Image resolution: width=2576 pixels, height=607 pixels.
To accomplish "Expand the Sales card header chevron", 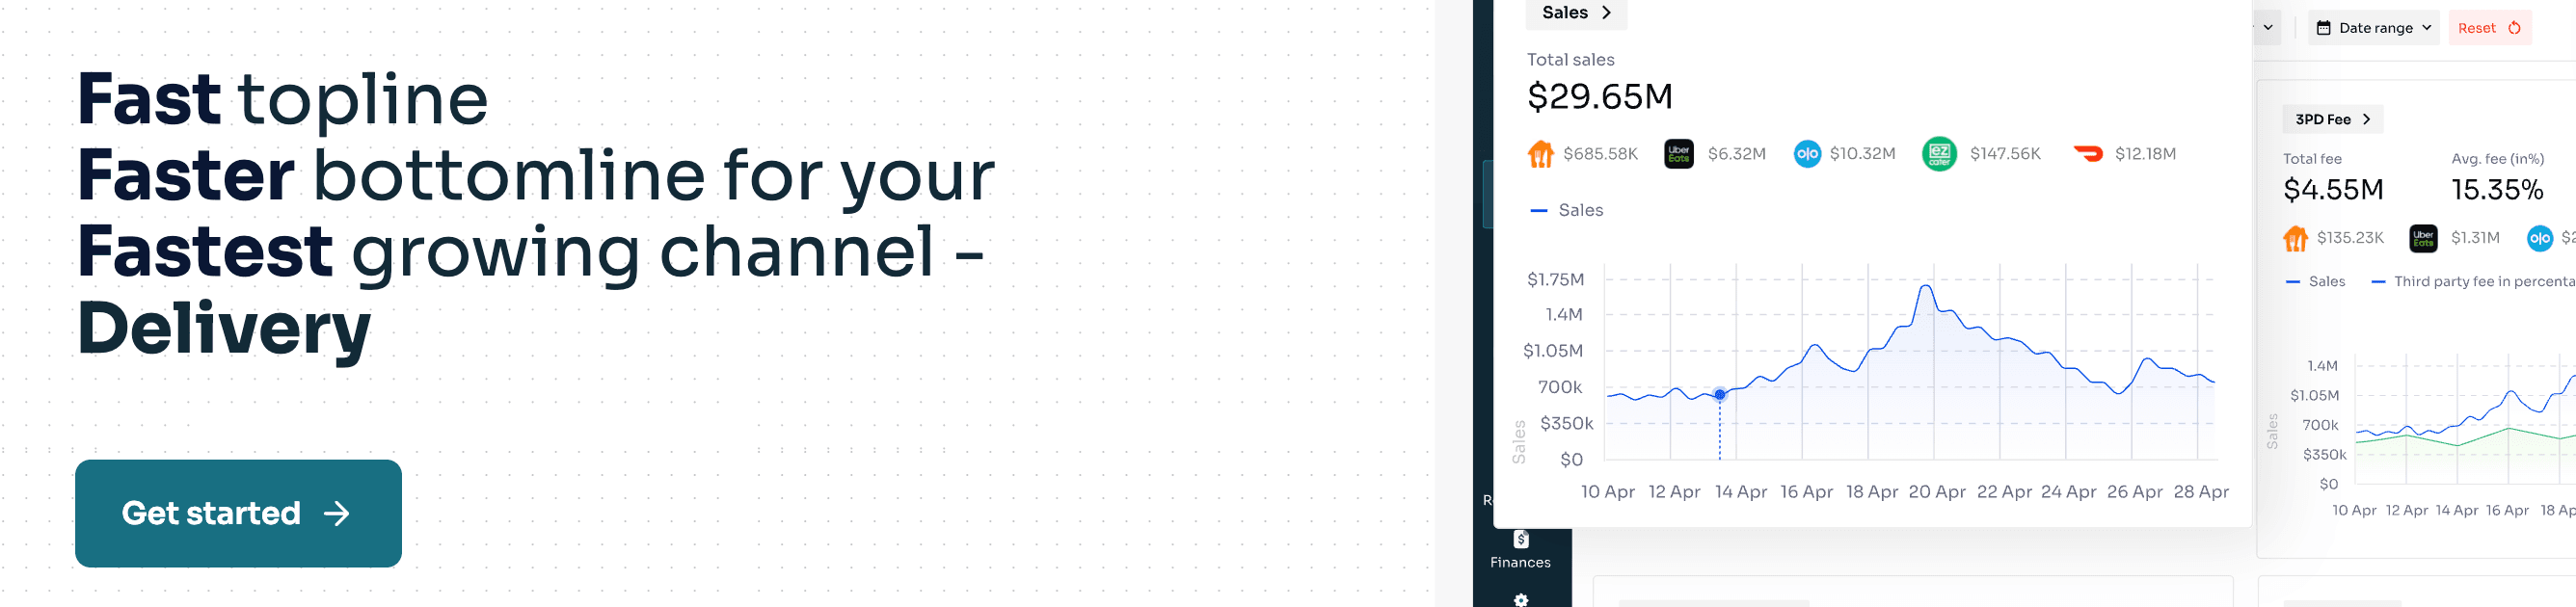I will pos(1606,13).
